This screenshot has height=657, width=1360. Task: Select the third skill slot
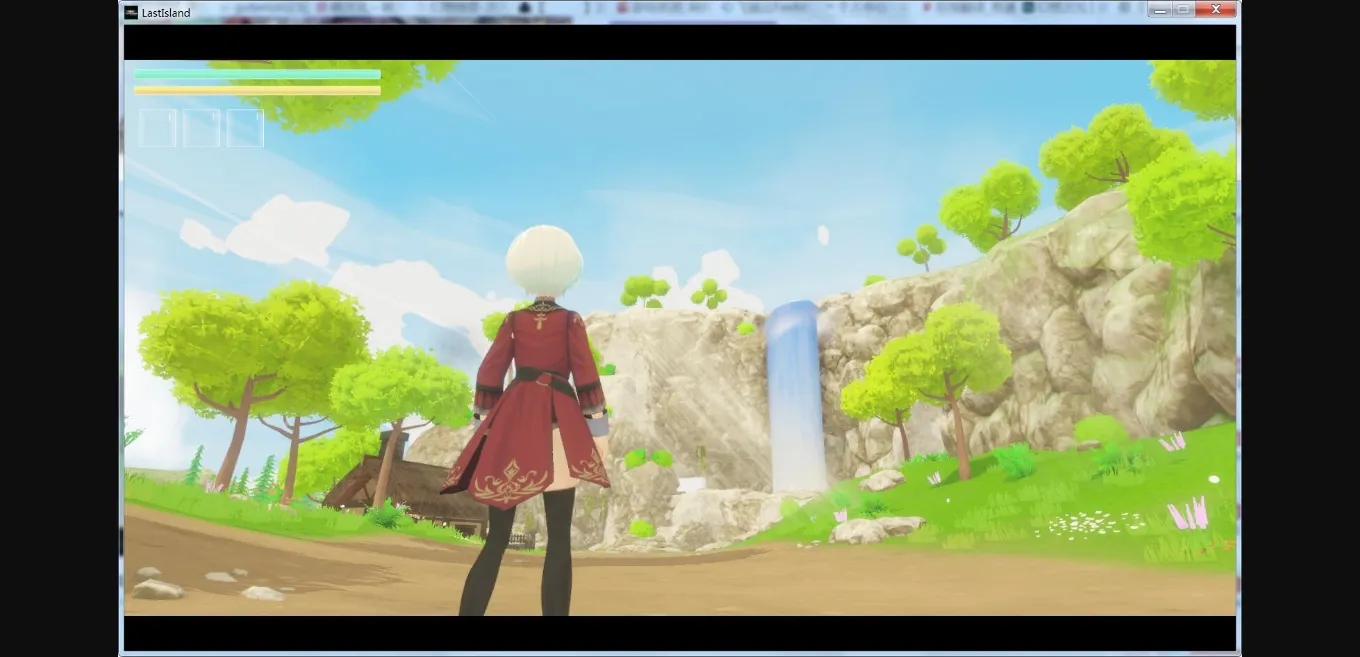click(x=245, y=127)
